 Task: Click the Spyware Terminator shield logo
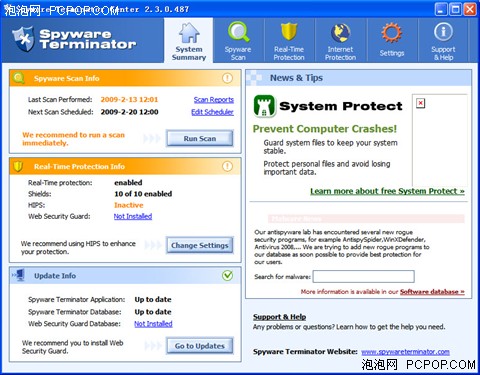click(23, 39)
